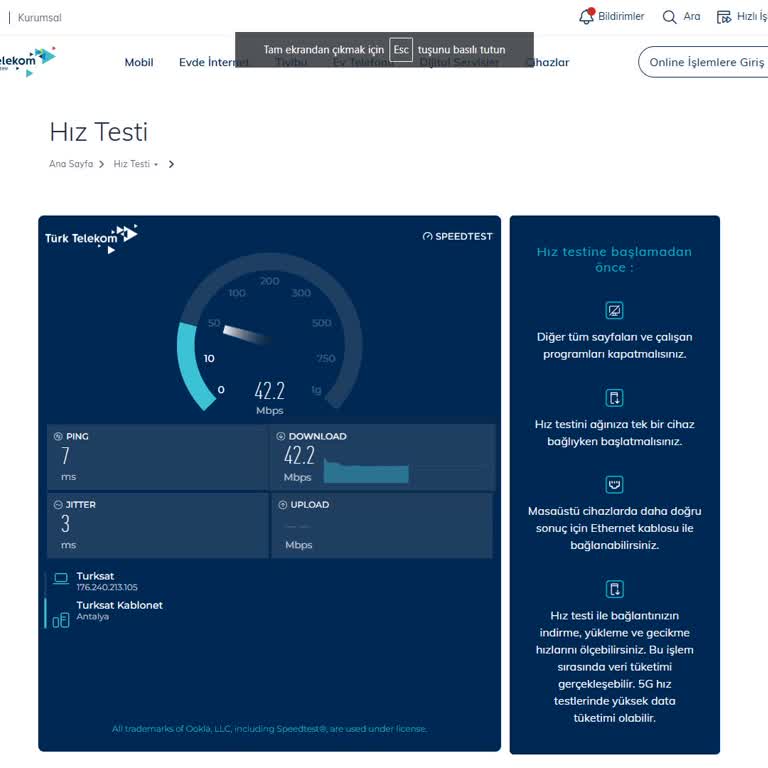Click the IP address 176.240.213.105
The image size is (768, 768).
[107, 587]
